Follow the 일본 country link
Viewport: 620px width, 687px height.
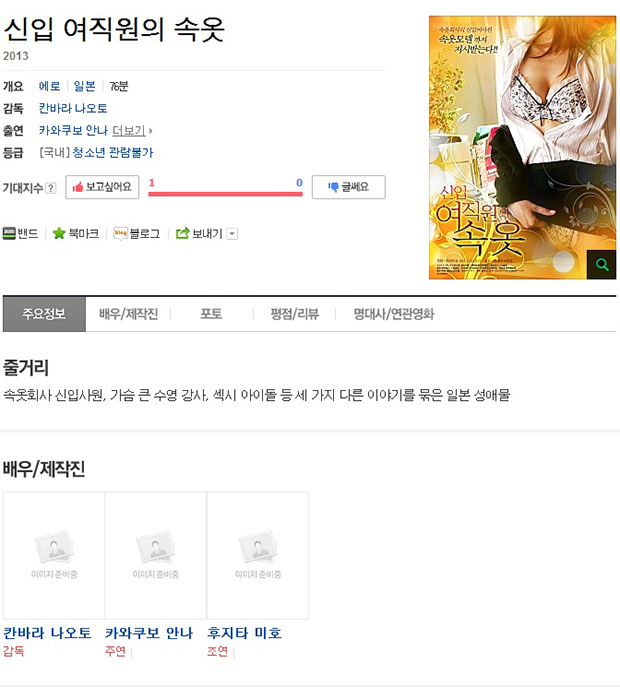point(85,86)
